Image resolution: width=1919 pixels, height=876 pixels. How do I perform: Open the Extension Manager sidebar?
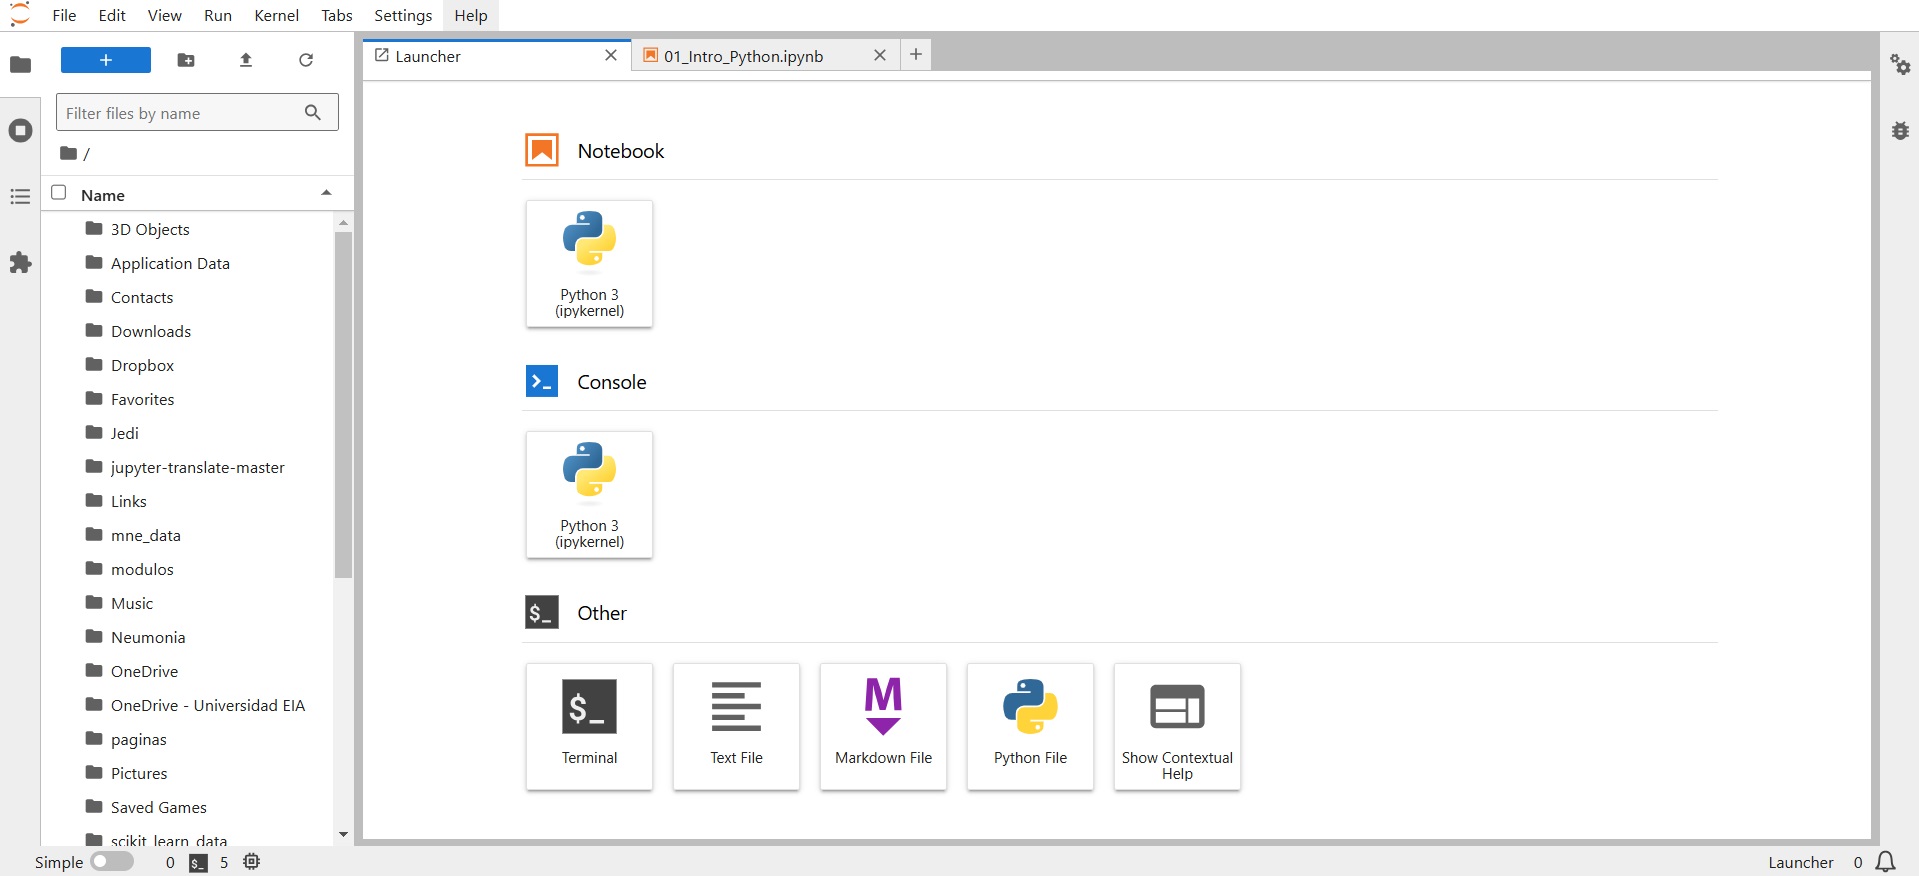point(20,263)
